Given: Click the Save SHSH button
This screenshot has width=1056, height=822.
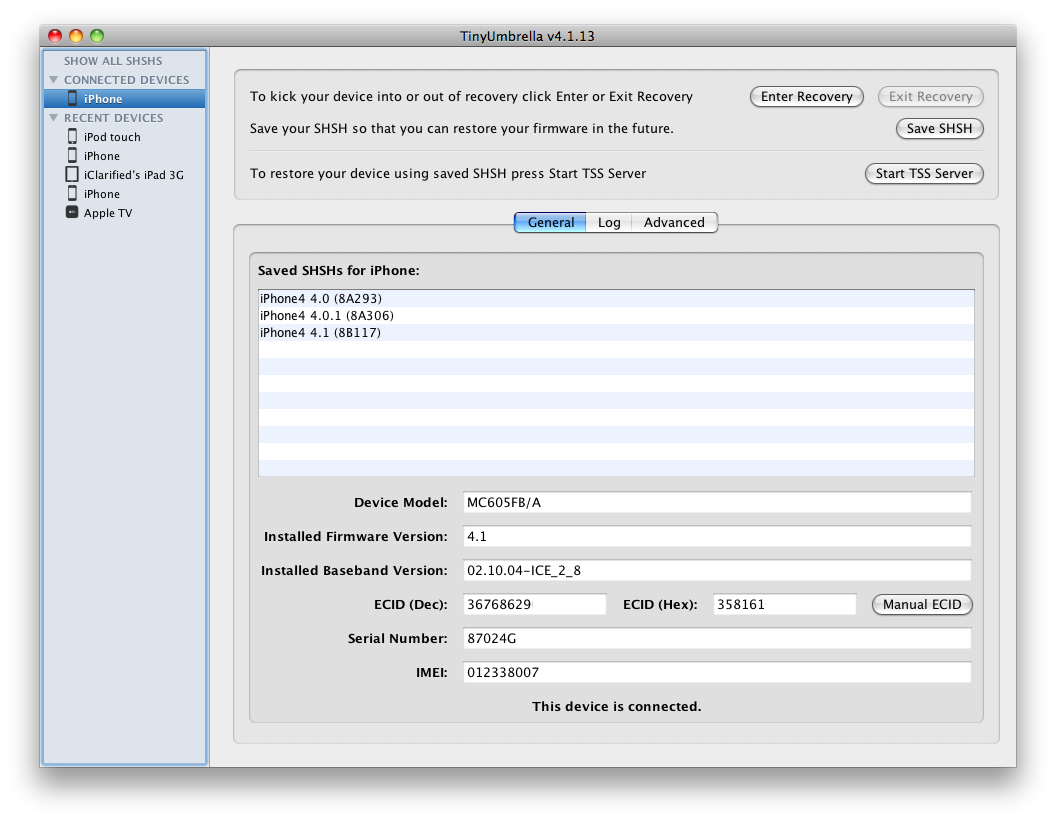Looking at the screenshot, I should point(938,129).
